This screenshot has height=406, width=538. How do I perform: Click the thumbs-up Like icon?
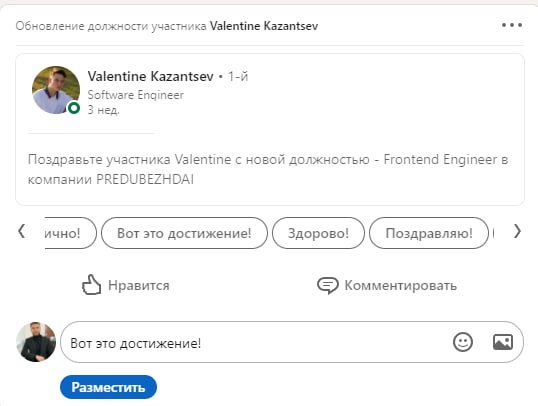click(91, 285)
